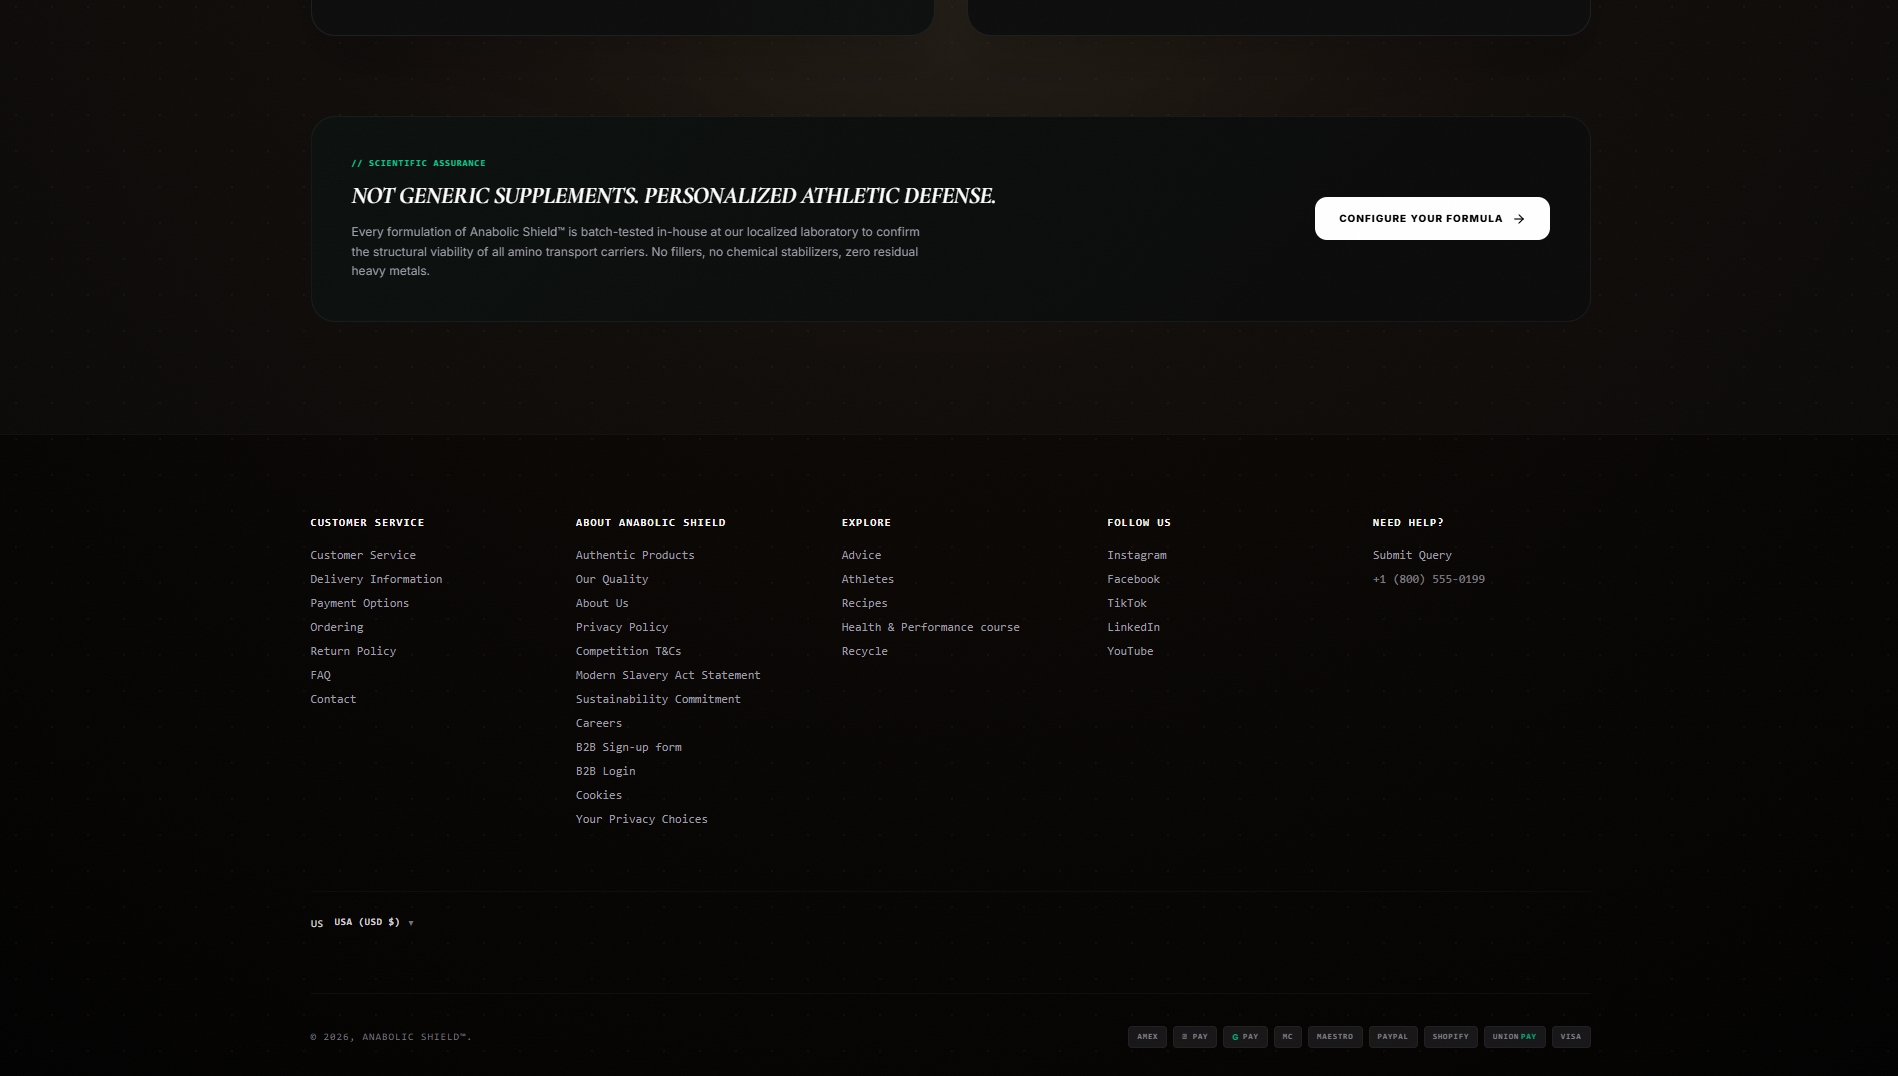Click the Explore column heading
This screenshot has width=1898, height=1076.
pyautogui.click(x=866, y=523)
